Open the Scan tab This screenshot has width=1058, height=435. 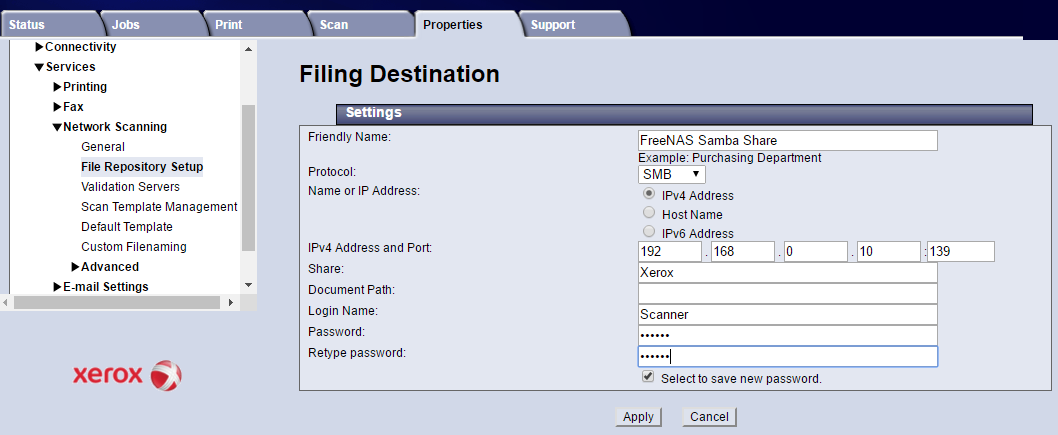(334, 24)
